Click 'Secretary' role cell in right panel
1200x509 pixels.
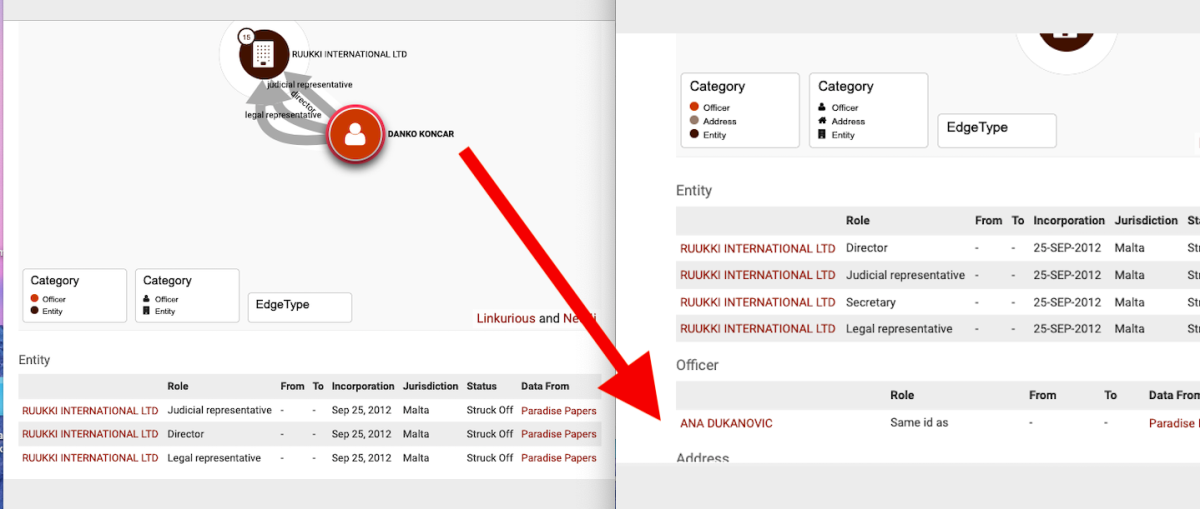click(871, 302)
